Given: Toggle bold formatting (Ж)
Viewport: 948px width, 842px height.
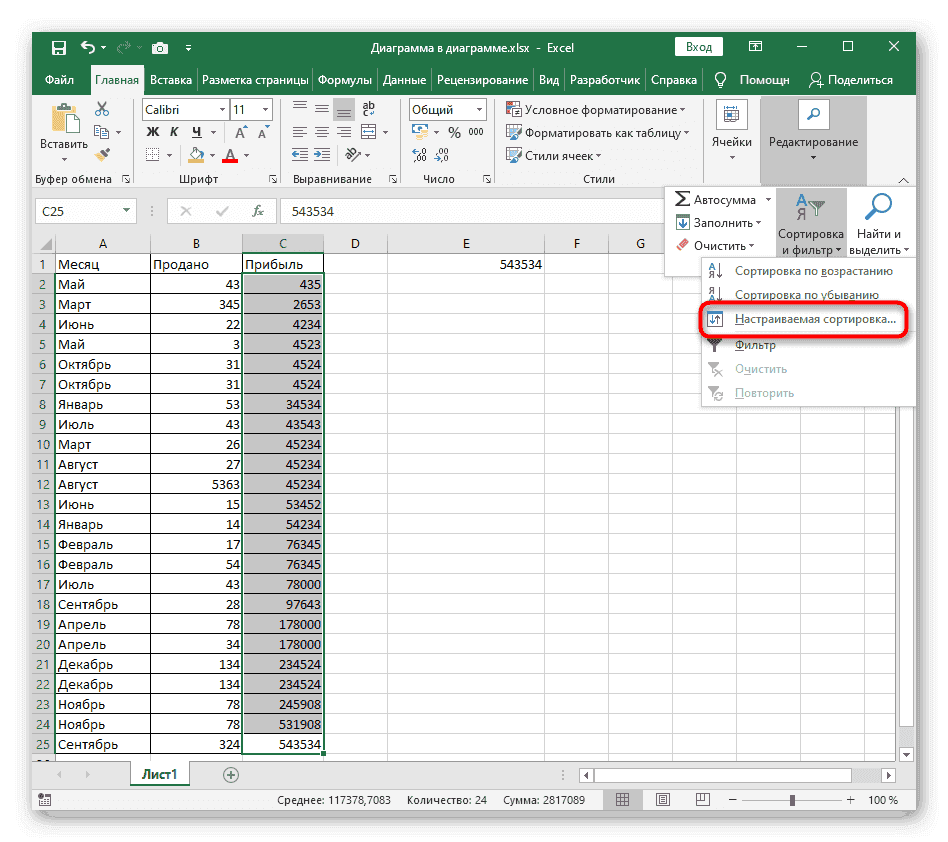Looking at the screenshot, I should coord(153,132).
